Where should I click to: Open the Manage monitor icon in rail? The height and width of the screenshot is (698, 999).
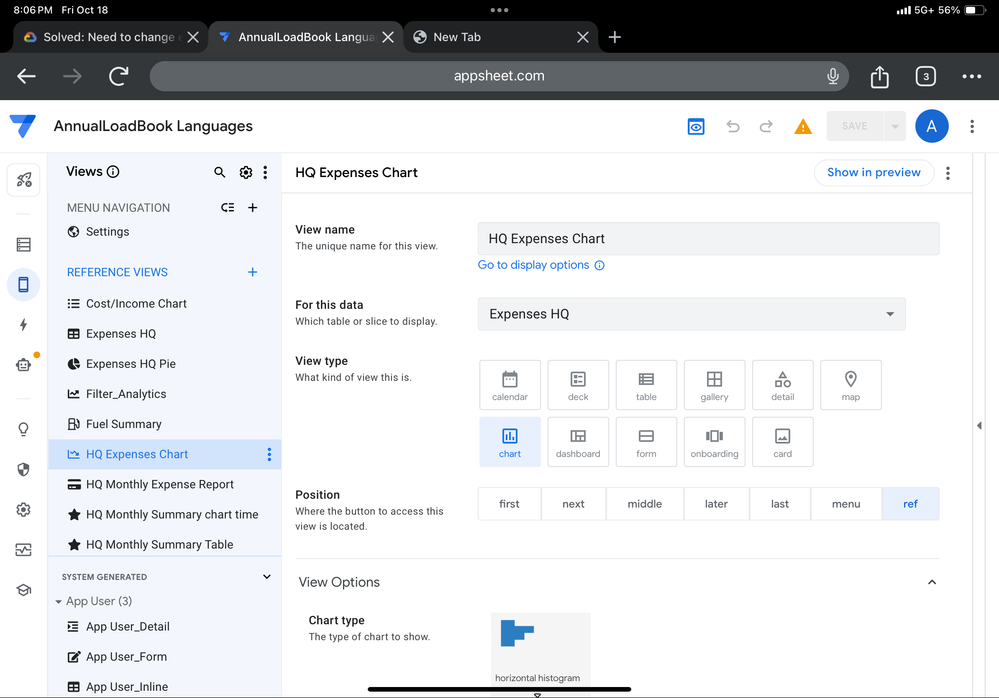pyautogui.click(x=24, y=550)
